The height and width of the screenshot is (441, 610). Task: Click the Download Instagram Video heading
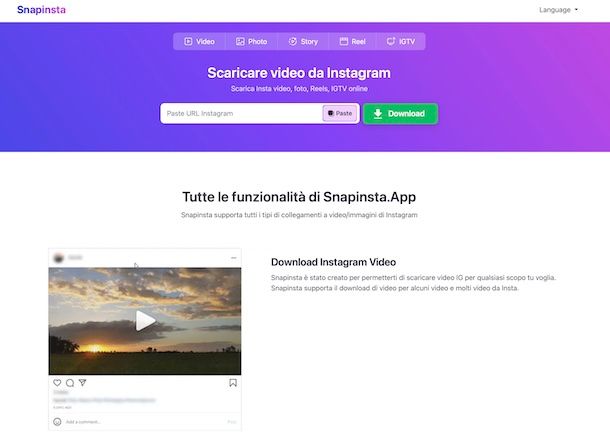point(333,262)
